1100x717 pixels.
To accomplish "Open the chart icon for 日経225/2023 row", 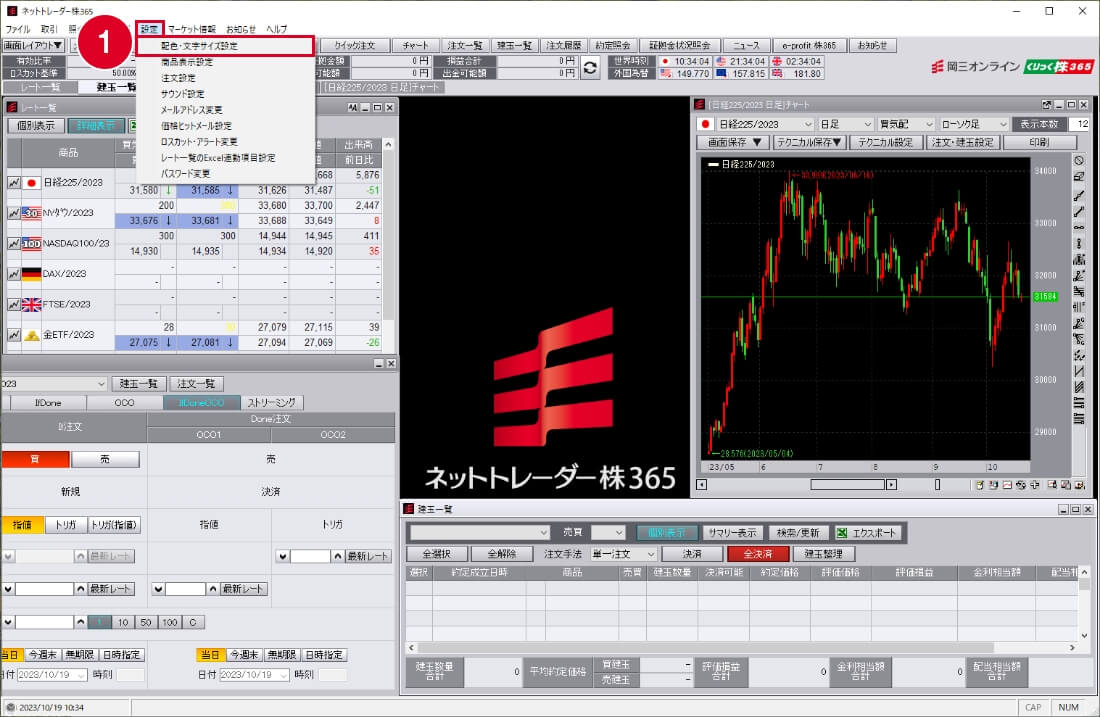I will click(13, 182).
